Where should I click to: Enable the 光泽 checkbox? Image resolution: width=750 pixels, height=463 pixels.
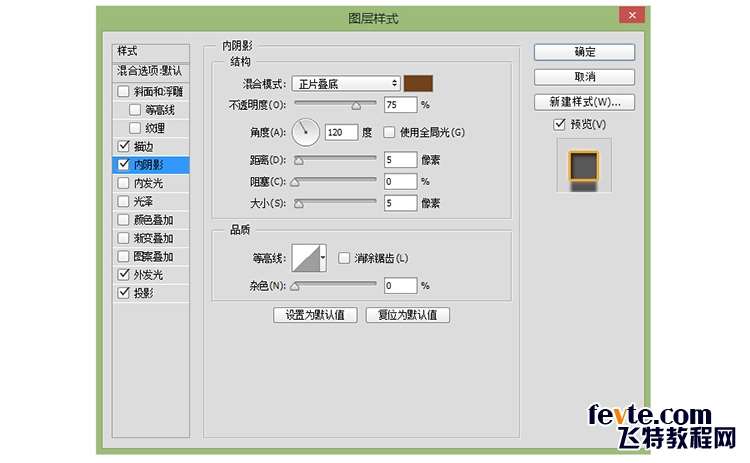pos(123,201)
